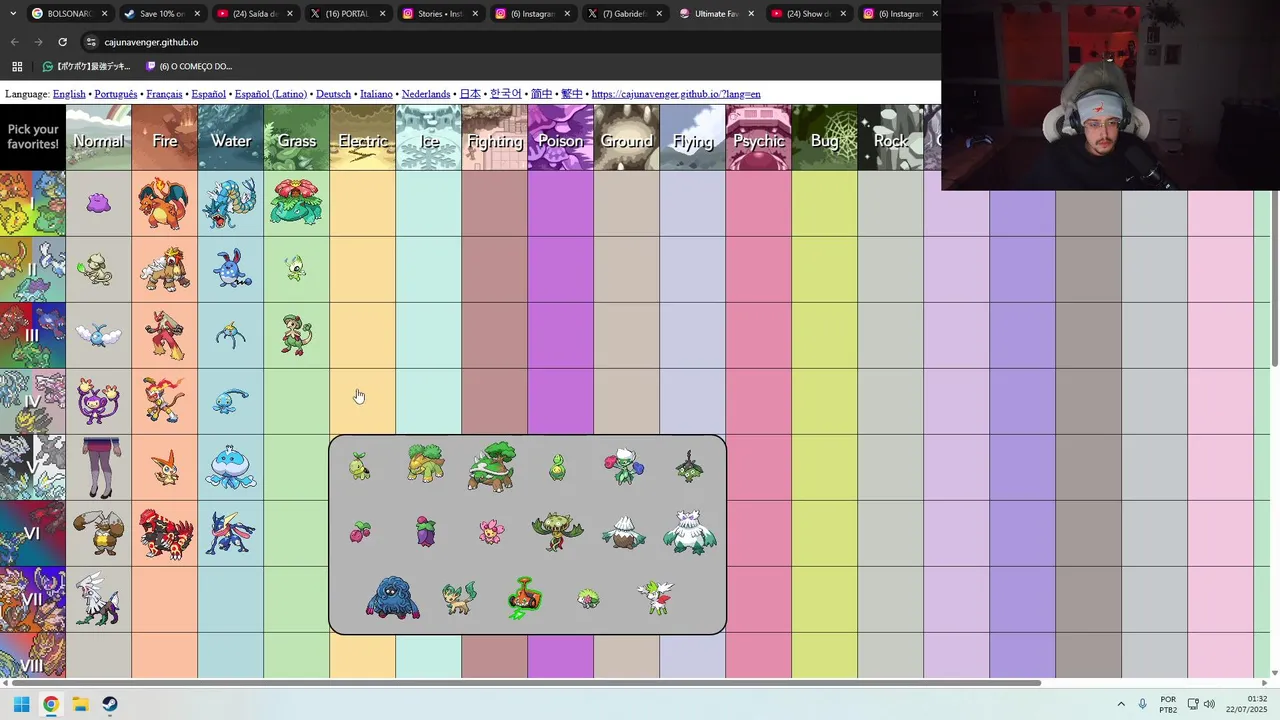
Task: Open the (16) PORTAL X tab
Action: pyautogui.click(x=346, y=14)
